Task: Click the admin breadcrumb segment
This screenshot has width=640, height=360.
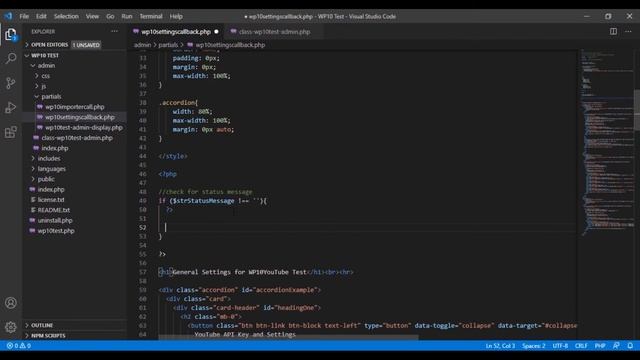Action: (x=142, y=45)
